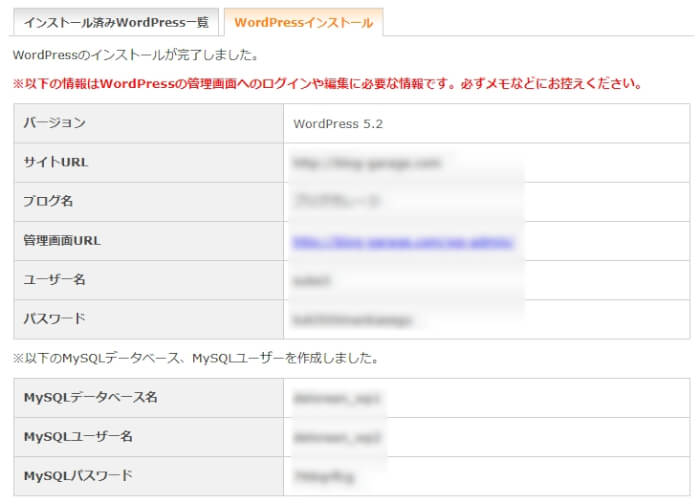Viewport: 700px width, 504px height.
Task: Click the blurred サイトURL value
Action: [367, 163]
